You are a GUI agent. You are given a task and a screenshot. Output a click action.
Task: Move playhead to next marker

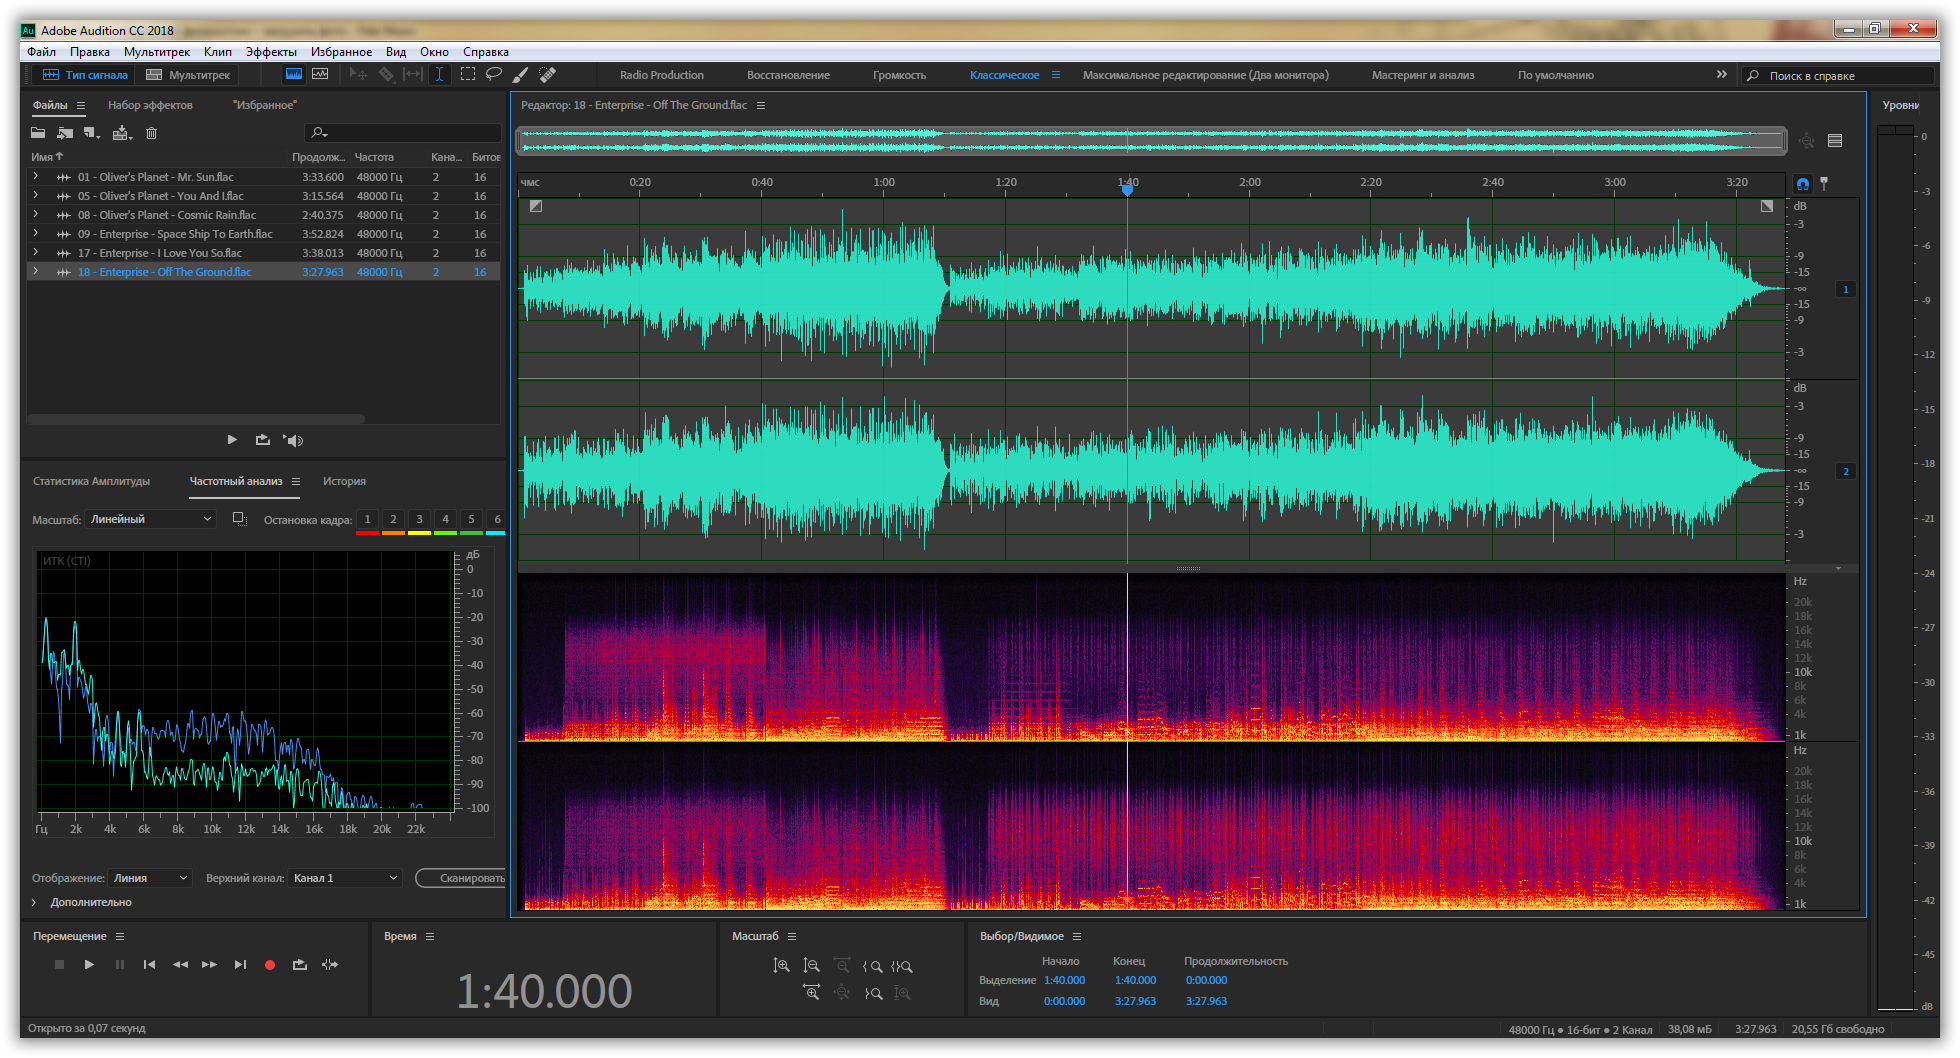[240, 965]
